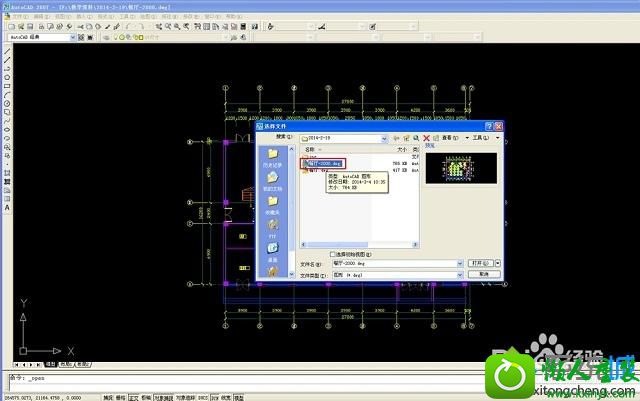640x401 pixels.
Task: Expand the 文件类型 combo box arrow
Action: tap(460, 275)
